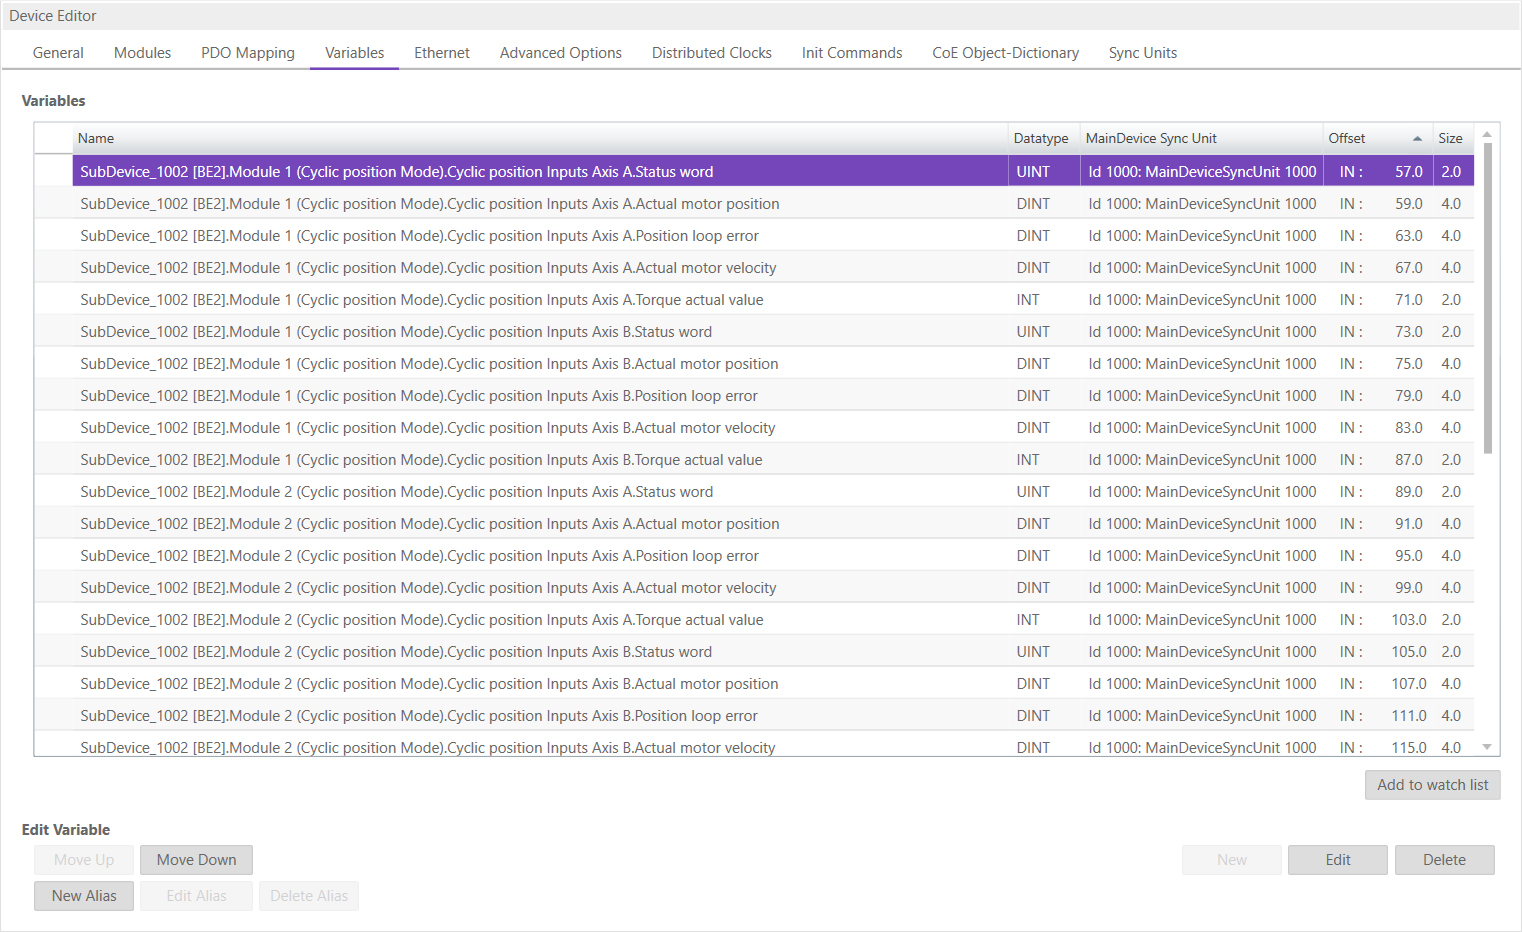Open the Advanced Options tab
1522x932 pixels.
pos(560,52)
